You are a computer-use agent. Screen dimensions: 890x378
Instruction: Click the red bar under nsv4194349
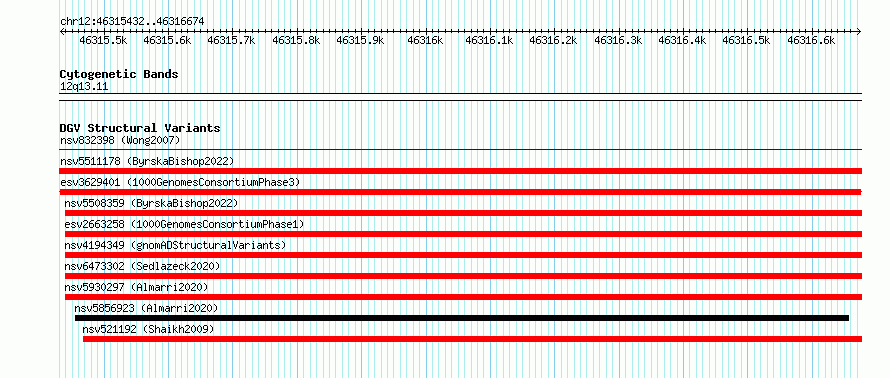click(463, 255)
